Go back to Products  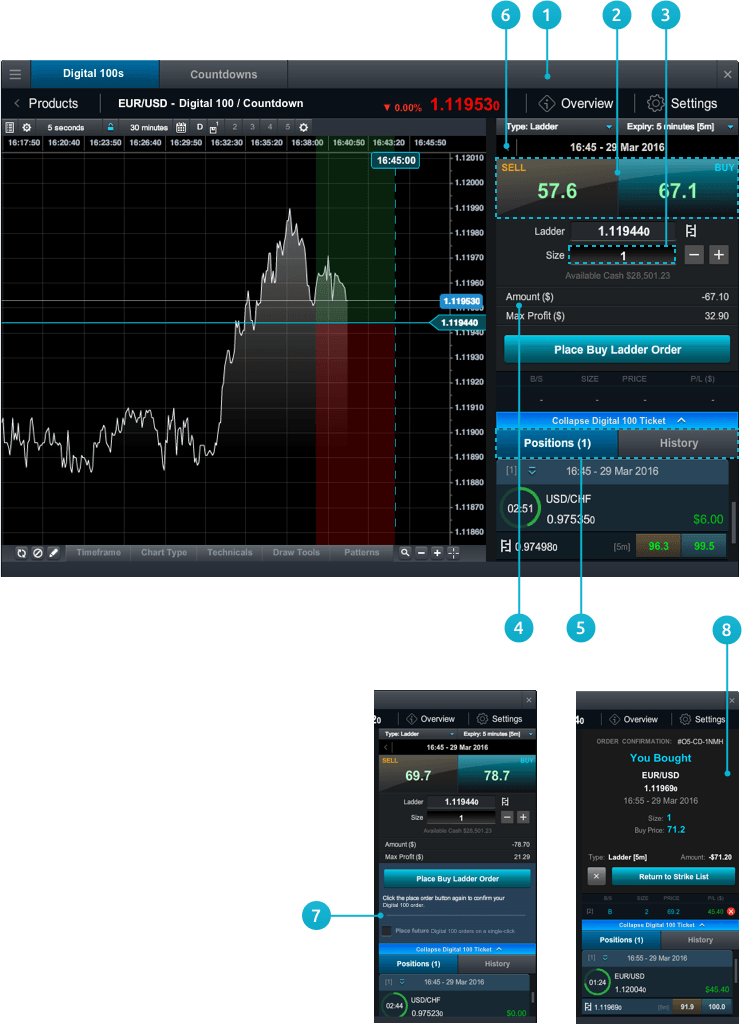pyautogui.click(x=46, y=103)
